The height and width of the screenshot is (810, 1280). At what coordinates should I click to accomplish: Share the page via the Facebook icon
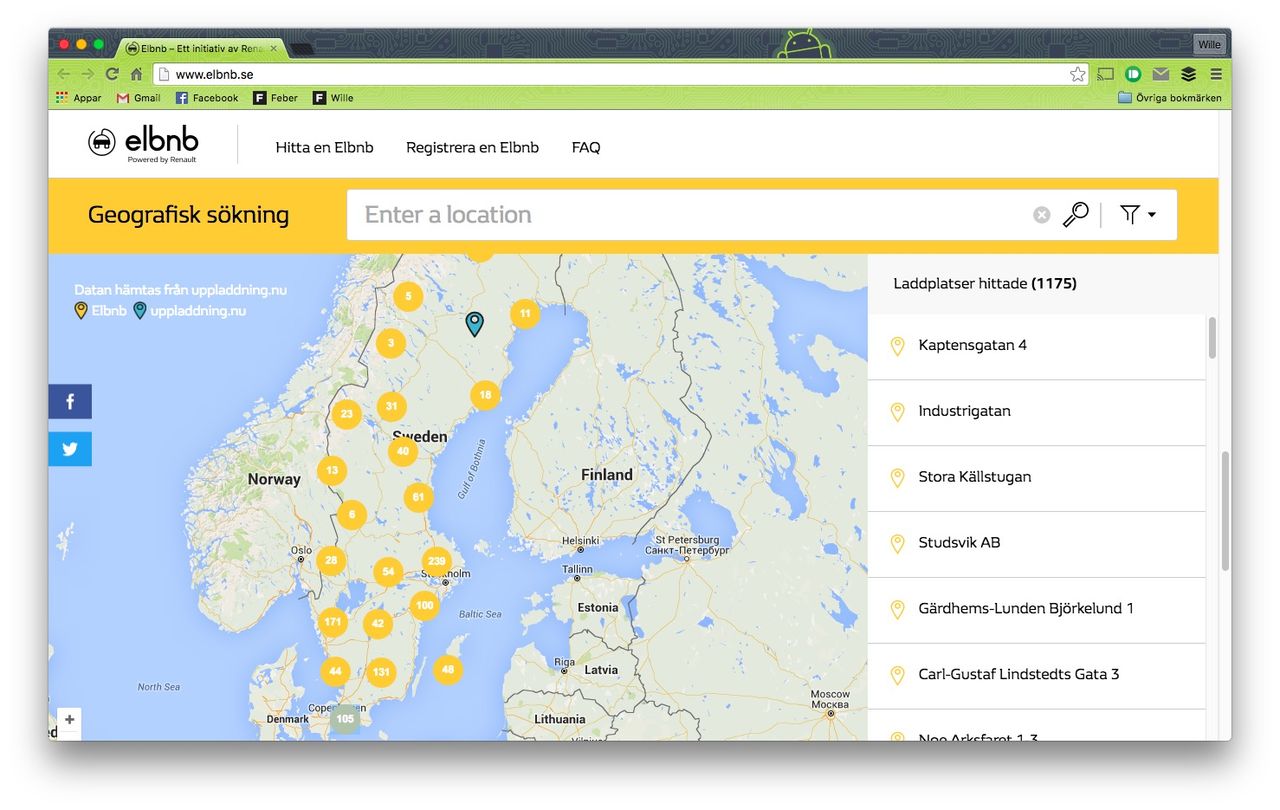[69, 401]
